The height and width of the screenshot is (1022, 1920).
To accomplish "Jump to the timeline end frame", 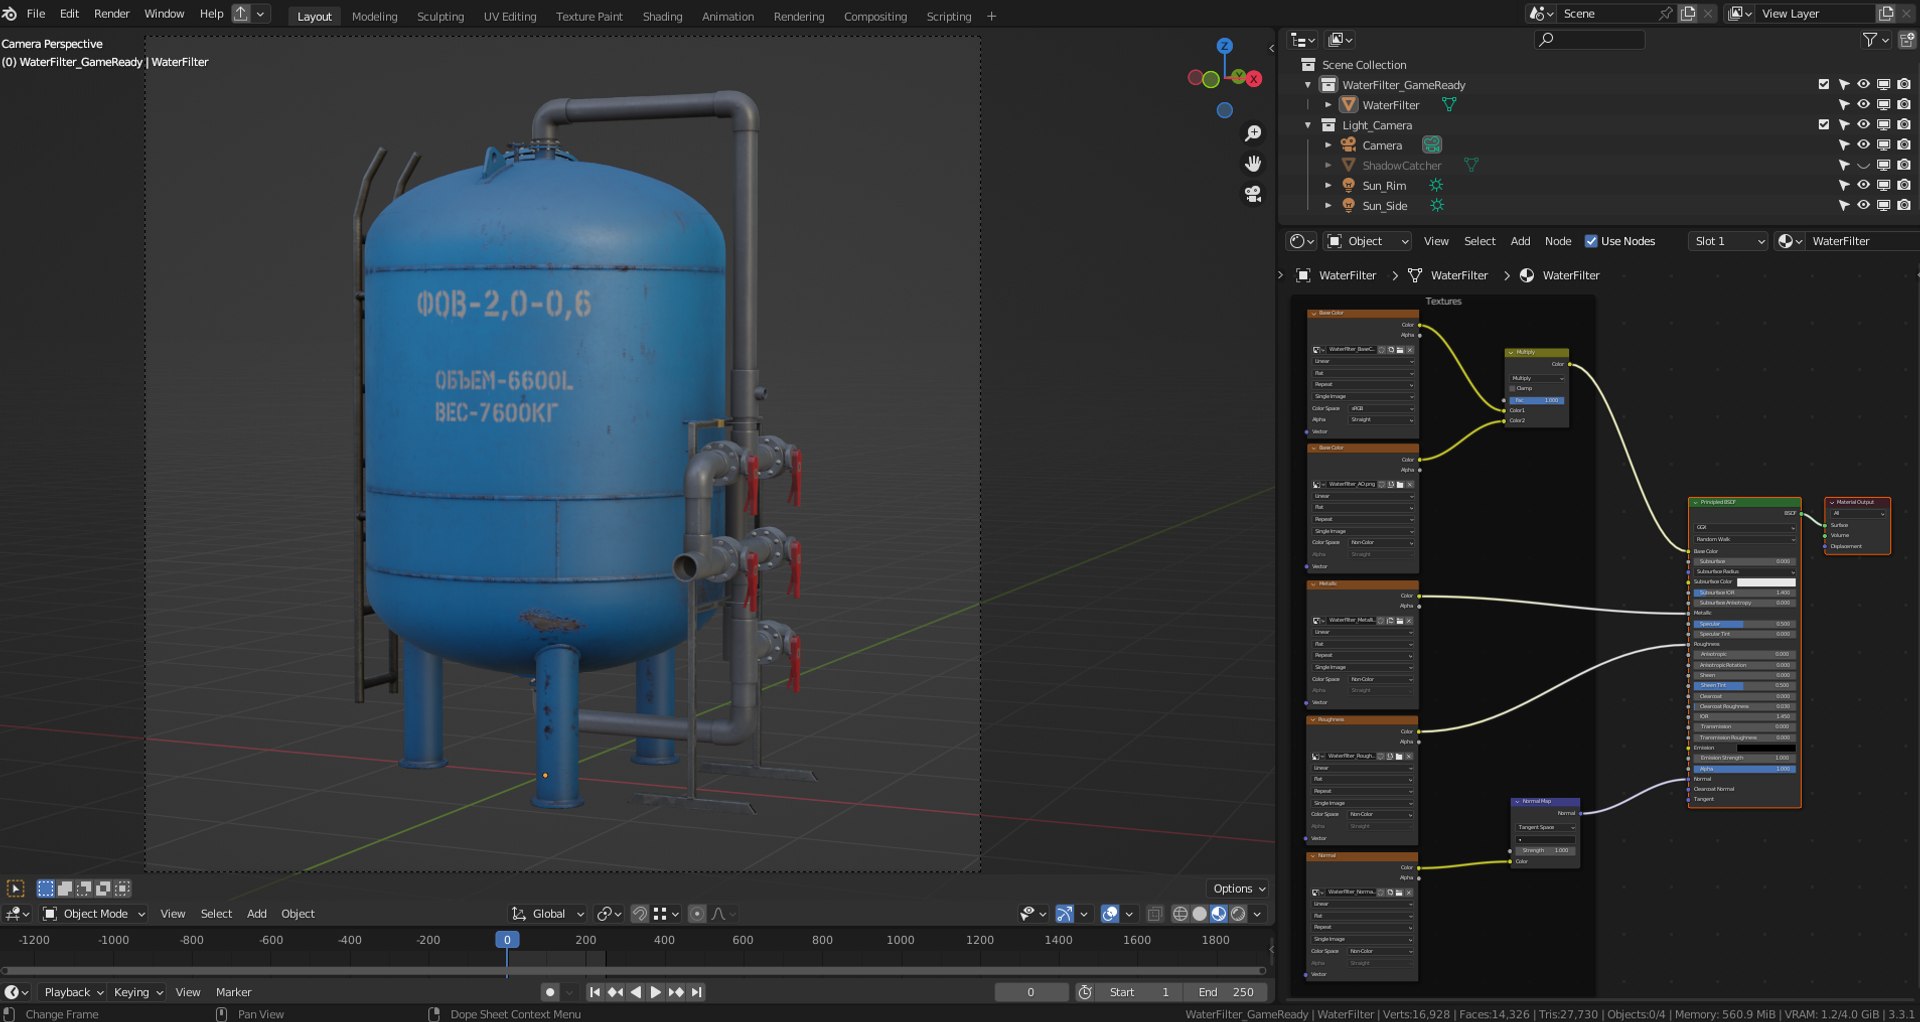I will point(697,992).
